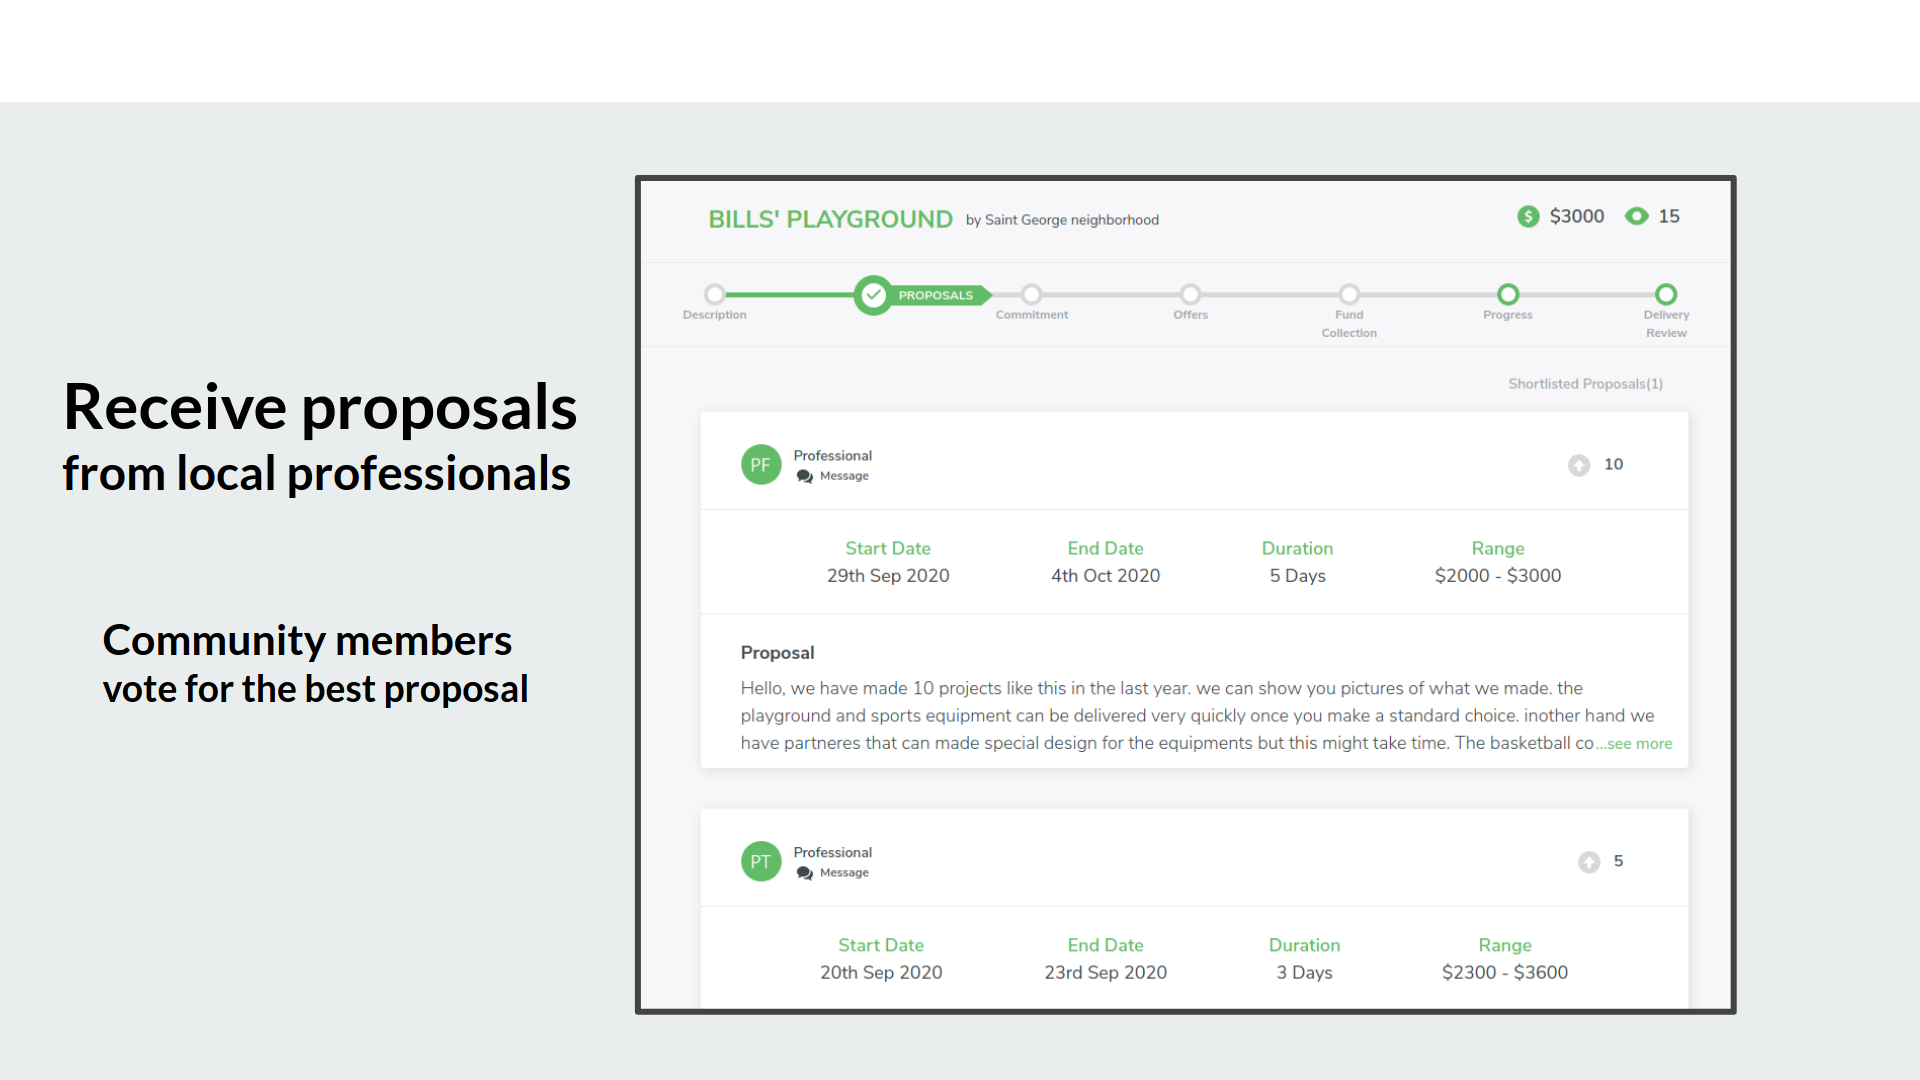The image size is (1920, 1080).
Task: Message the second professional via chat icon
Action: 805,873
